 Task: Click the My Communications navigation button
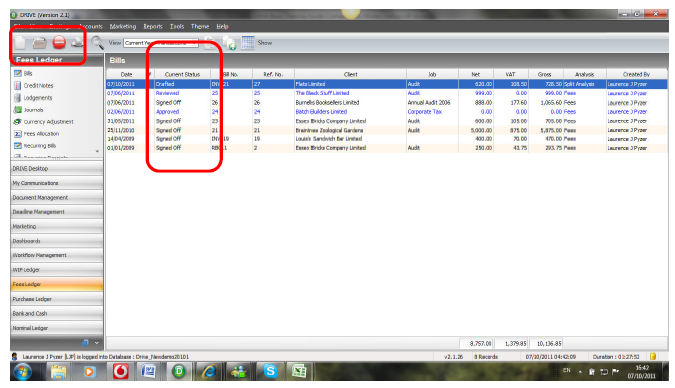click(x=57, y=183)
